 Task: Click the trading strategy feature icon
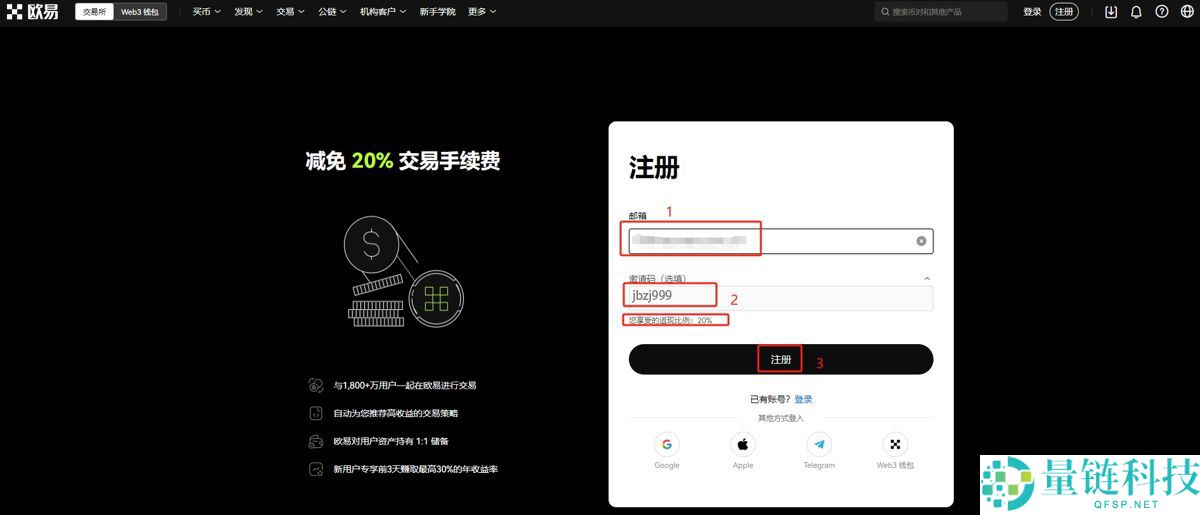point(316,413)
